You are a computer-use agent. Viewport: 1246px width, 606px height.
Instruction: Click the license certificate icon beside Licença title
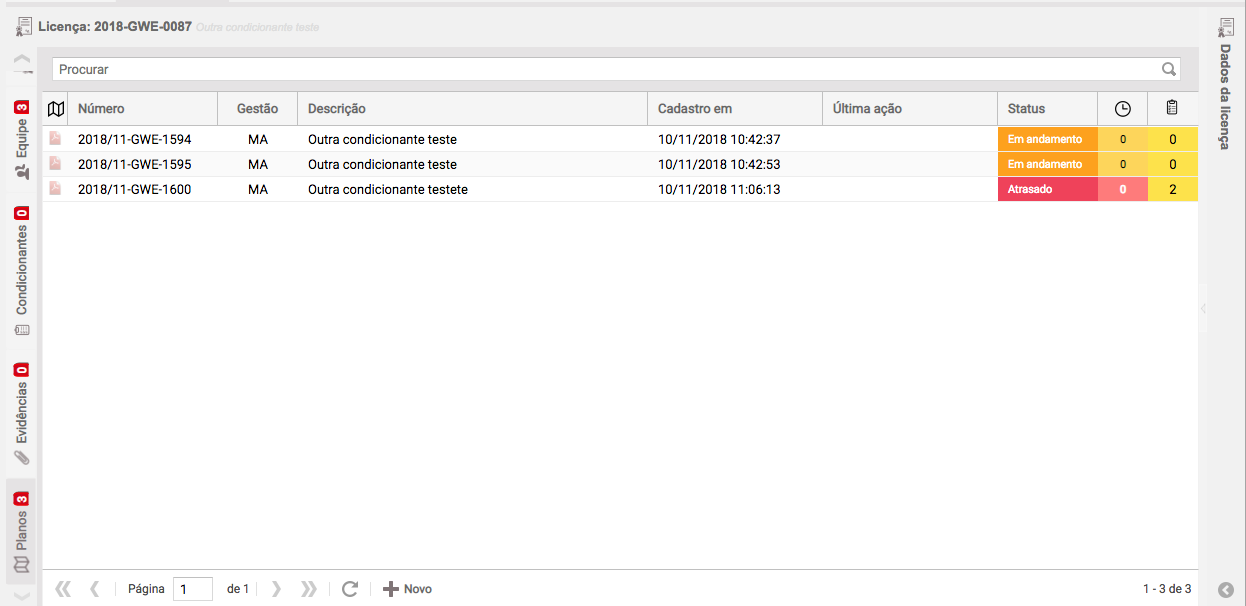(25, 27)
